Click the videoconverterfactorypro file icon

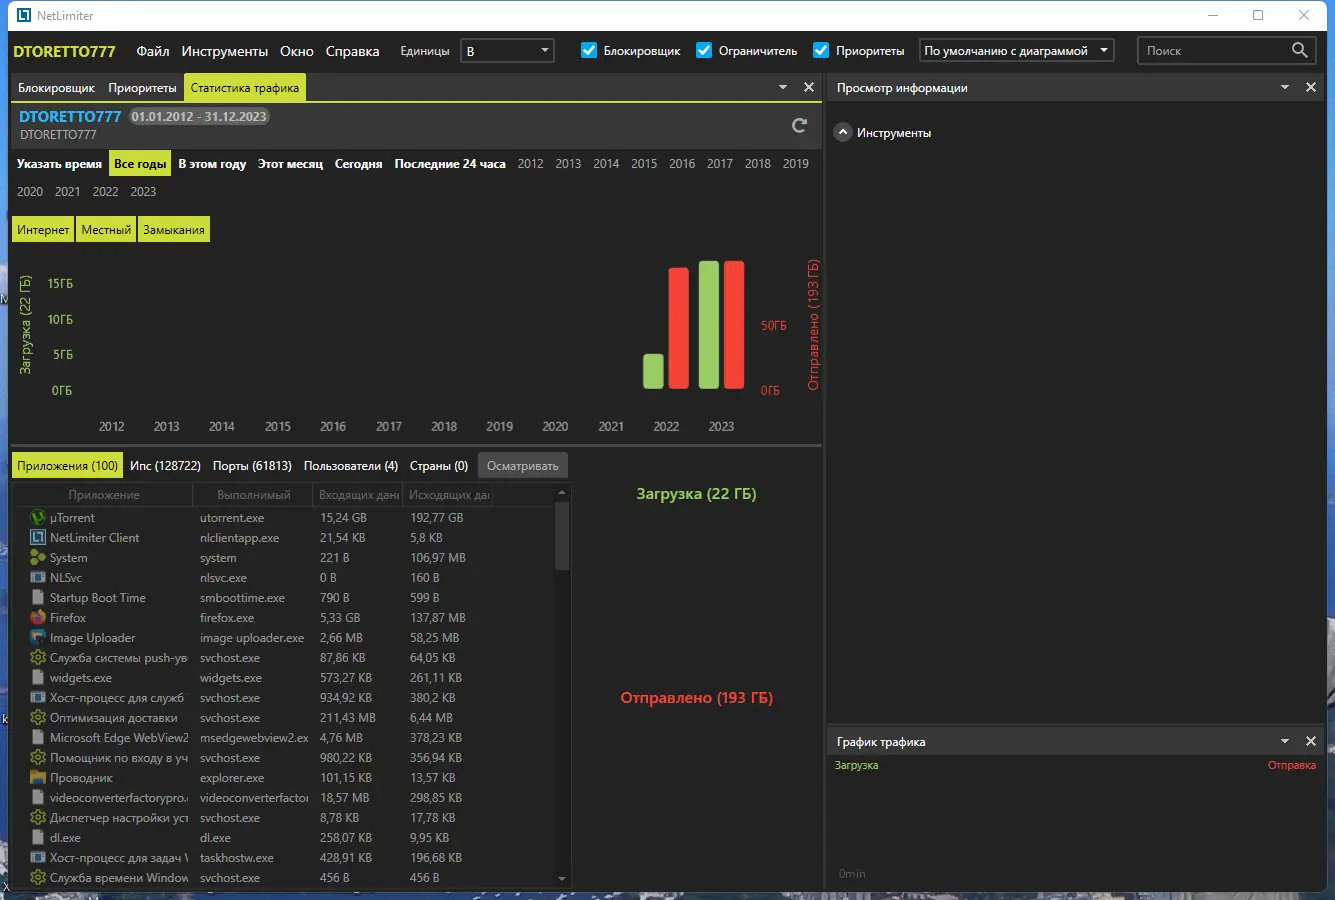point(38,798)
